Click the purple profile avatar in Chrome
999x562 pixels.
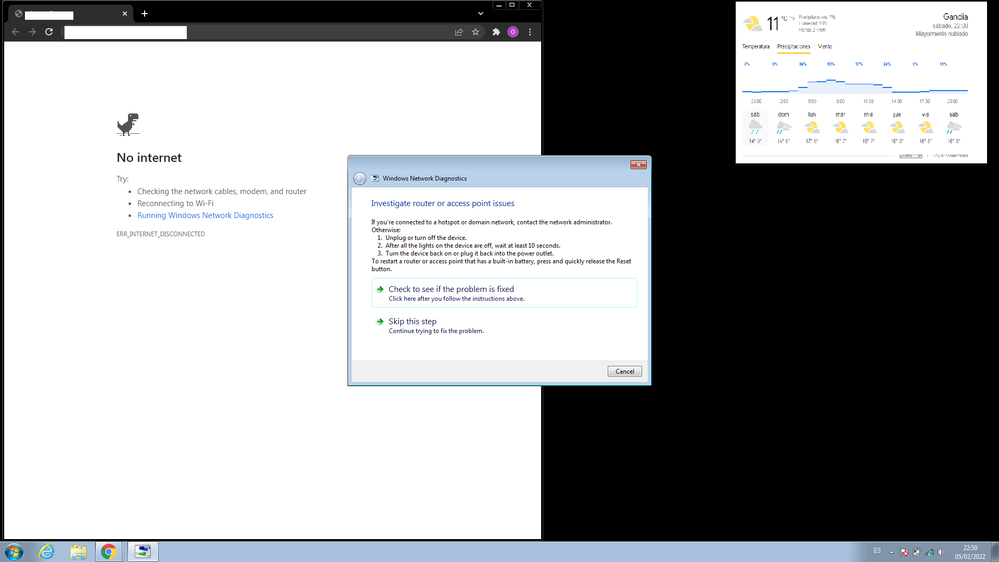click(513, 32)
